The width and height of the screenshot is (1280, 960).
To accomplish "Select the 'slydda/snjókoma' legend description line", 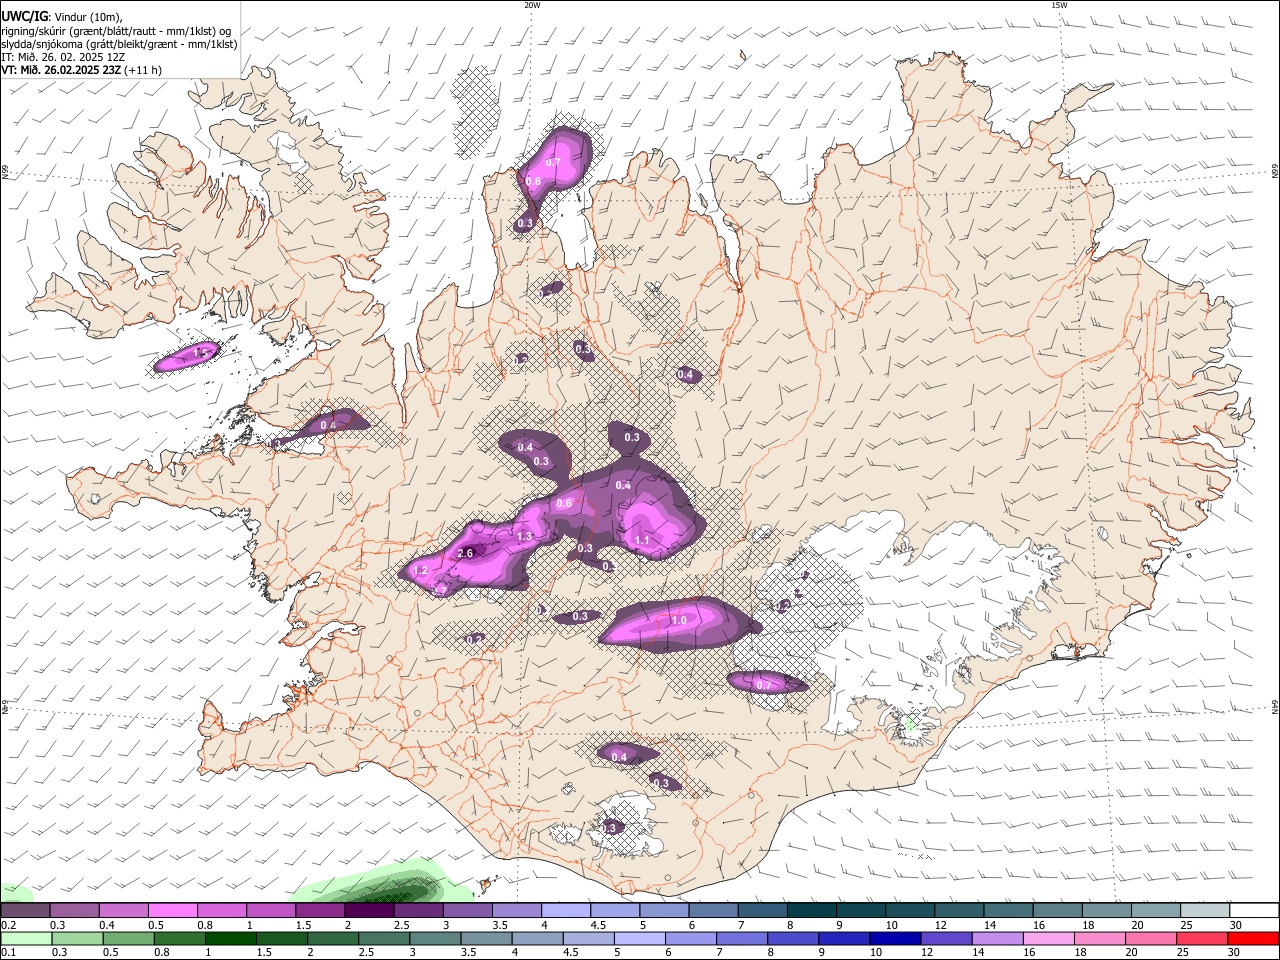I will [x=119, y=44].
